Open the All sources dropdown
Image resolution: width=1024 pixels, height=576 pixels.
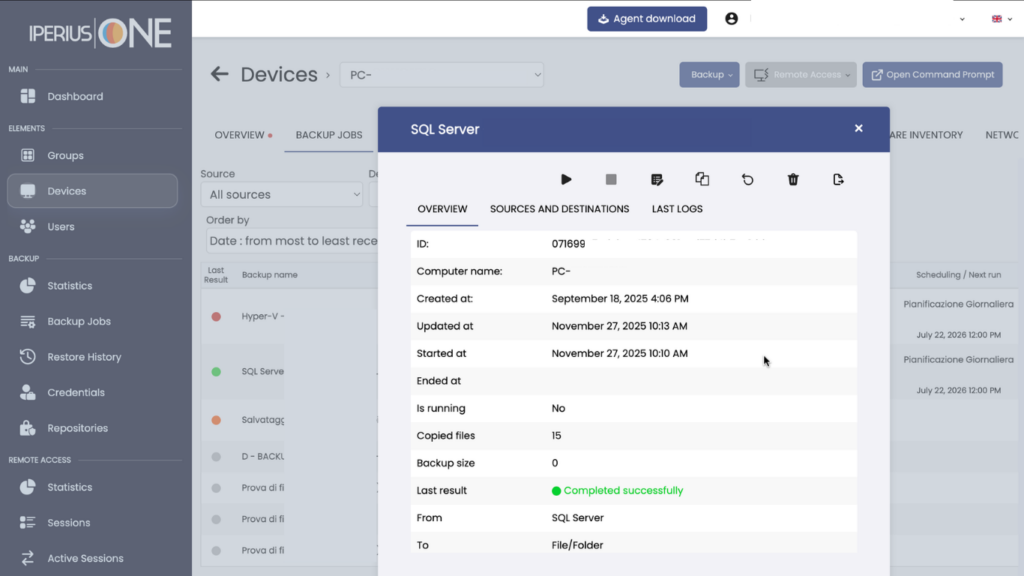281,195
